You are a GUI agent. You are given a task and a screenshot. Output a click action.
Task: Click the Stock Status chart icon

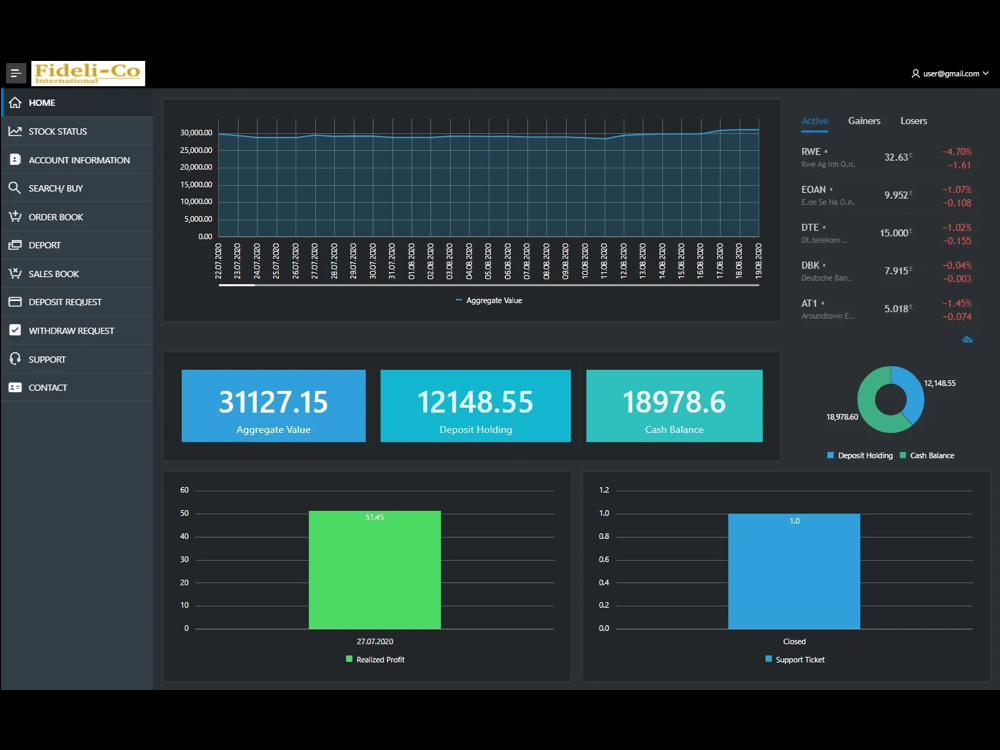15,131
